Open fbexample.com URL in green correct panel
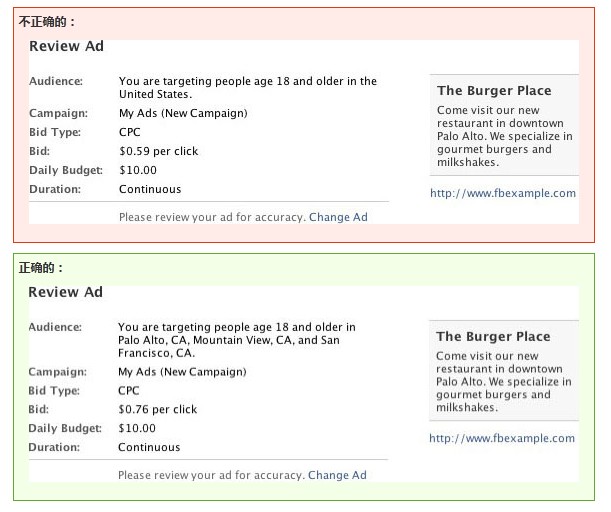Image resolution: width=611 pixels, height=512 pixels. 502,438
